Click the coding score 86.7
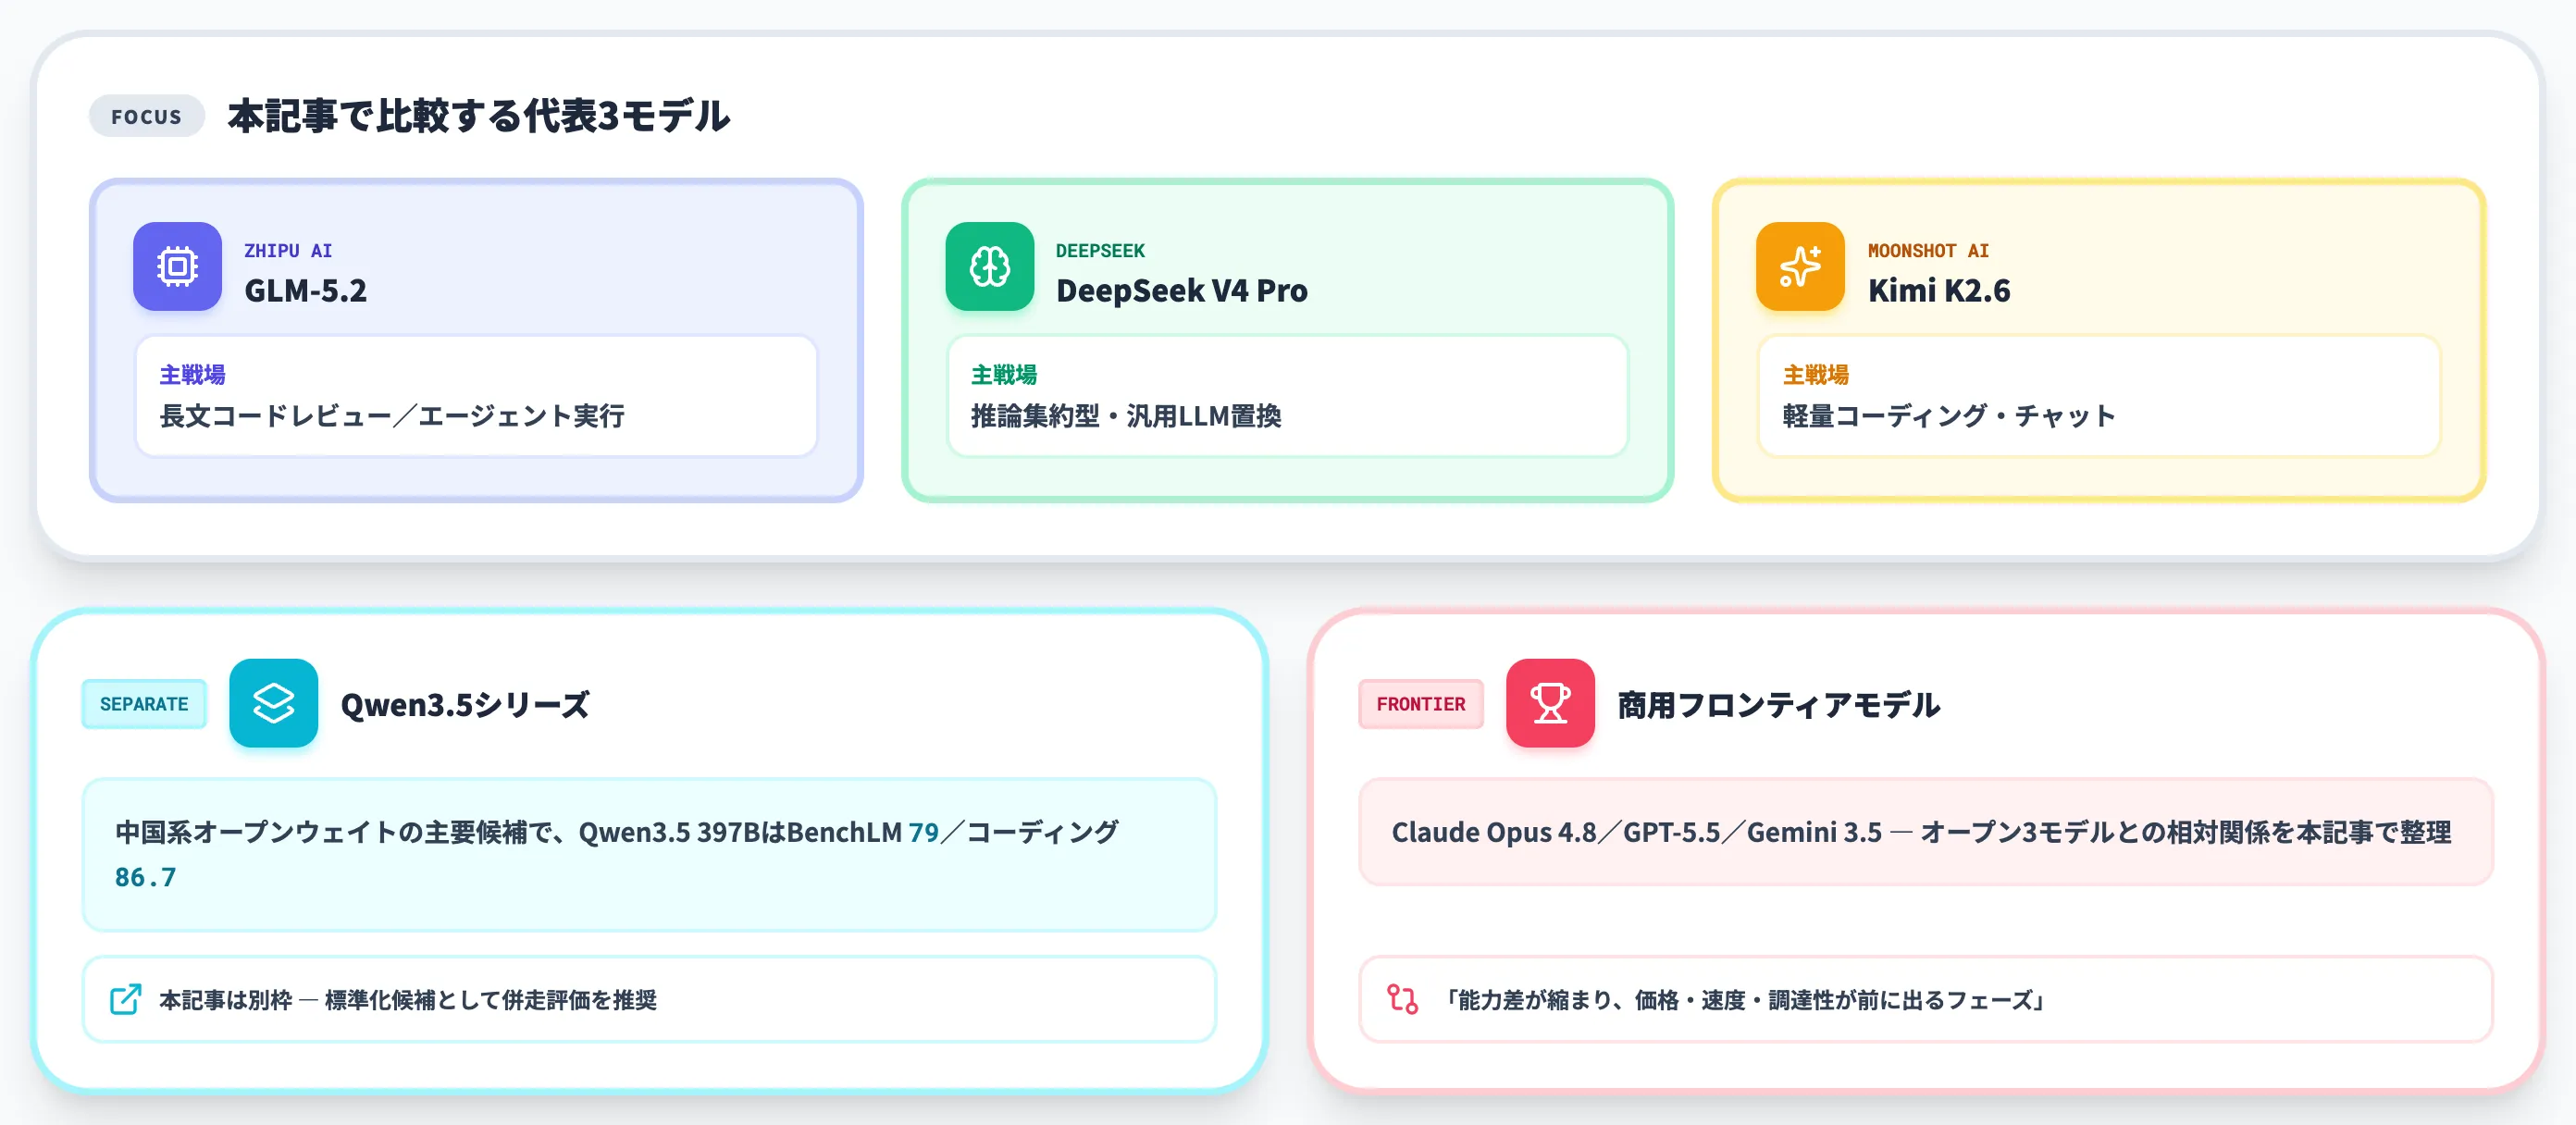Screen dimensions: 2576x1125 point(146,877)
